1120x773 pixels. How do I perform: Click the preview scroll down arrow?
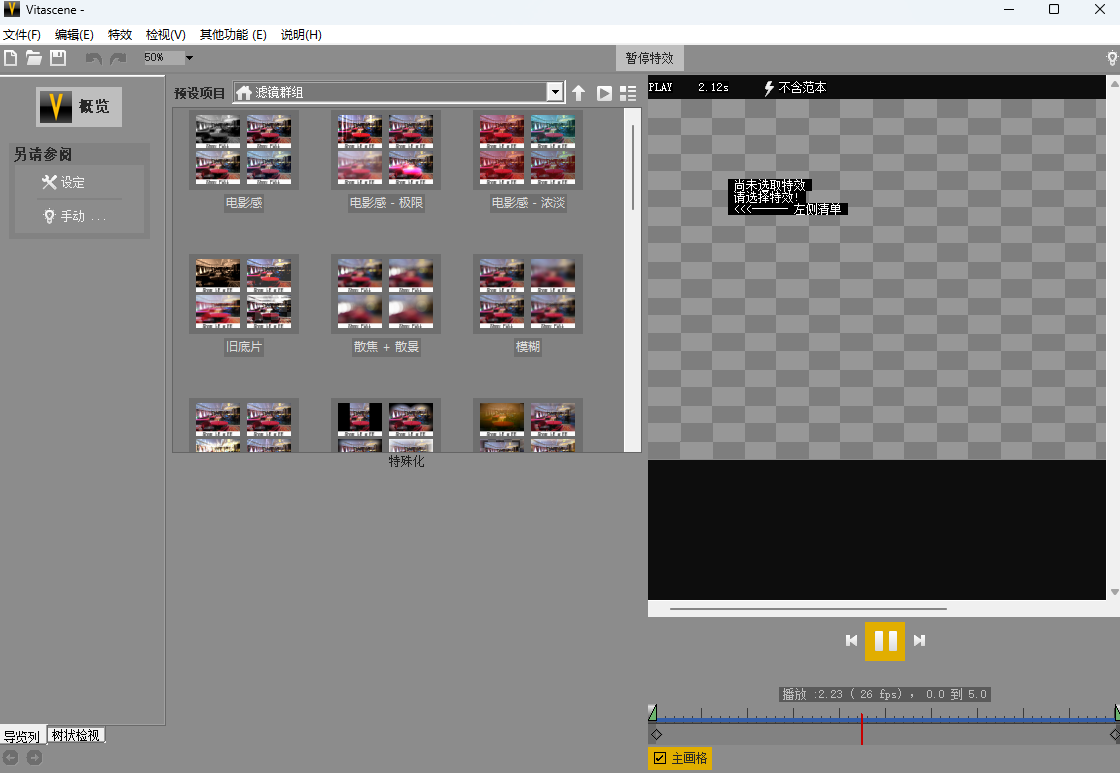1114,592
